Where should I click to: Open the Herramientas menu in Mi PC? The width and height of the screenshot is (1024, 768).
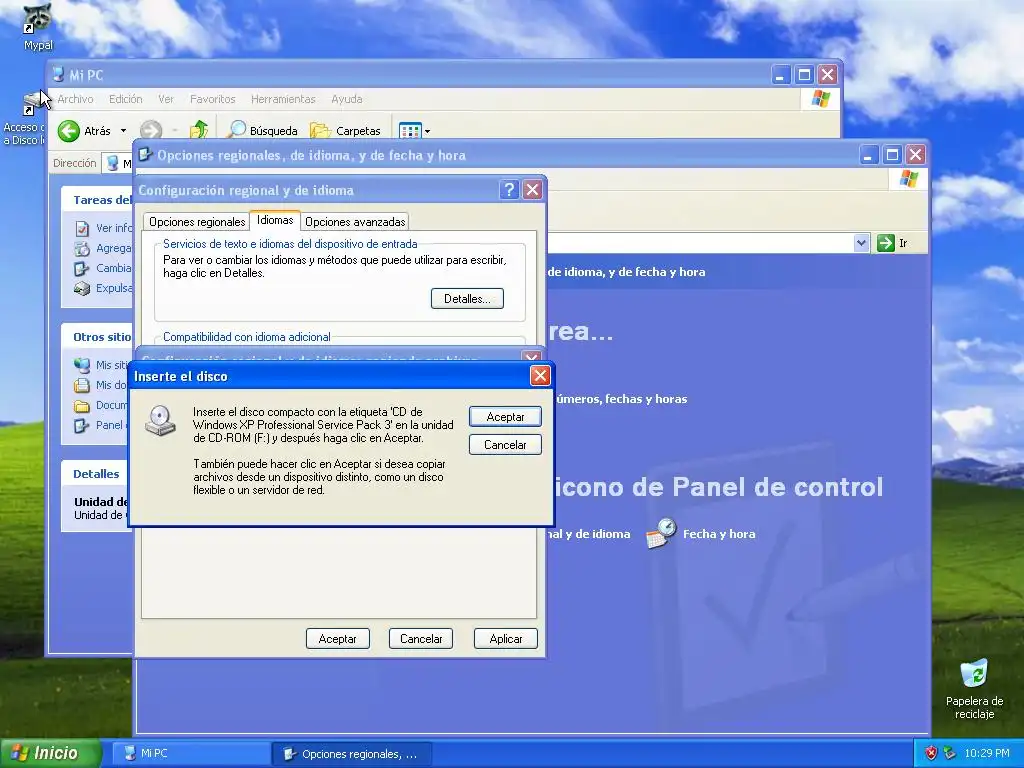tap(283, 99)
